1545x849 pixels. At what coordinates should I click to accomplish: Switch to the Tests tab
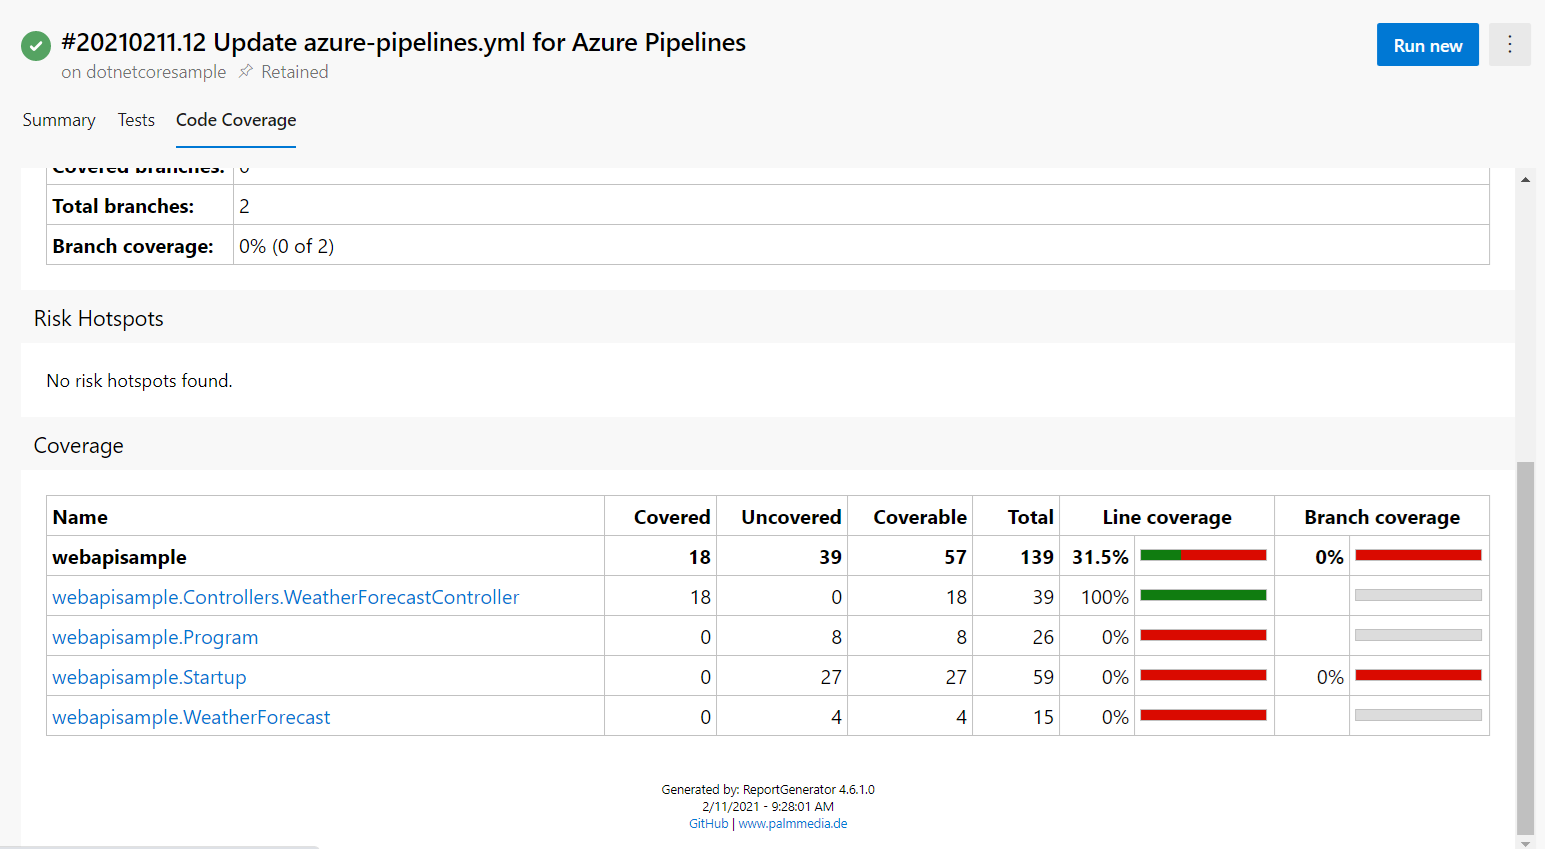click(x=136, y=120)
